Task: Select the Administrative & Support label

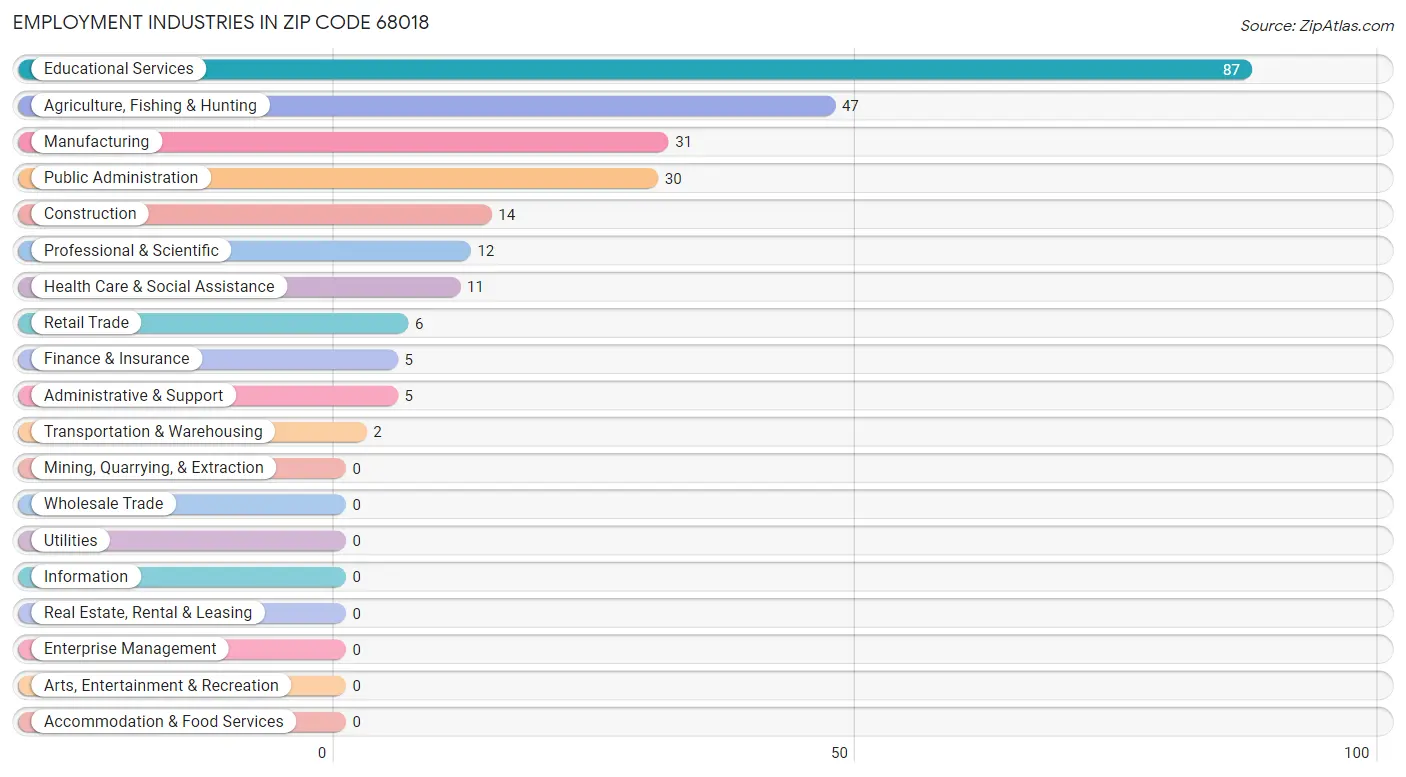Action: coord(133,395)
